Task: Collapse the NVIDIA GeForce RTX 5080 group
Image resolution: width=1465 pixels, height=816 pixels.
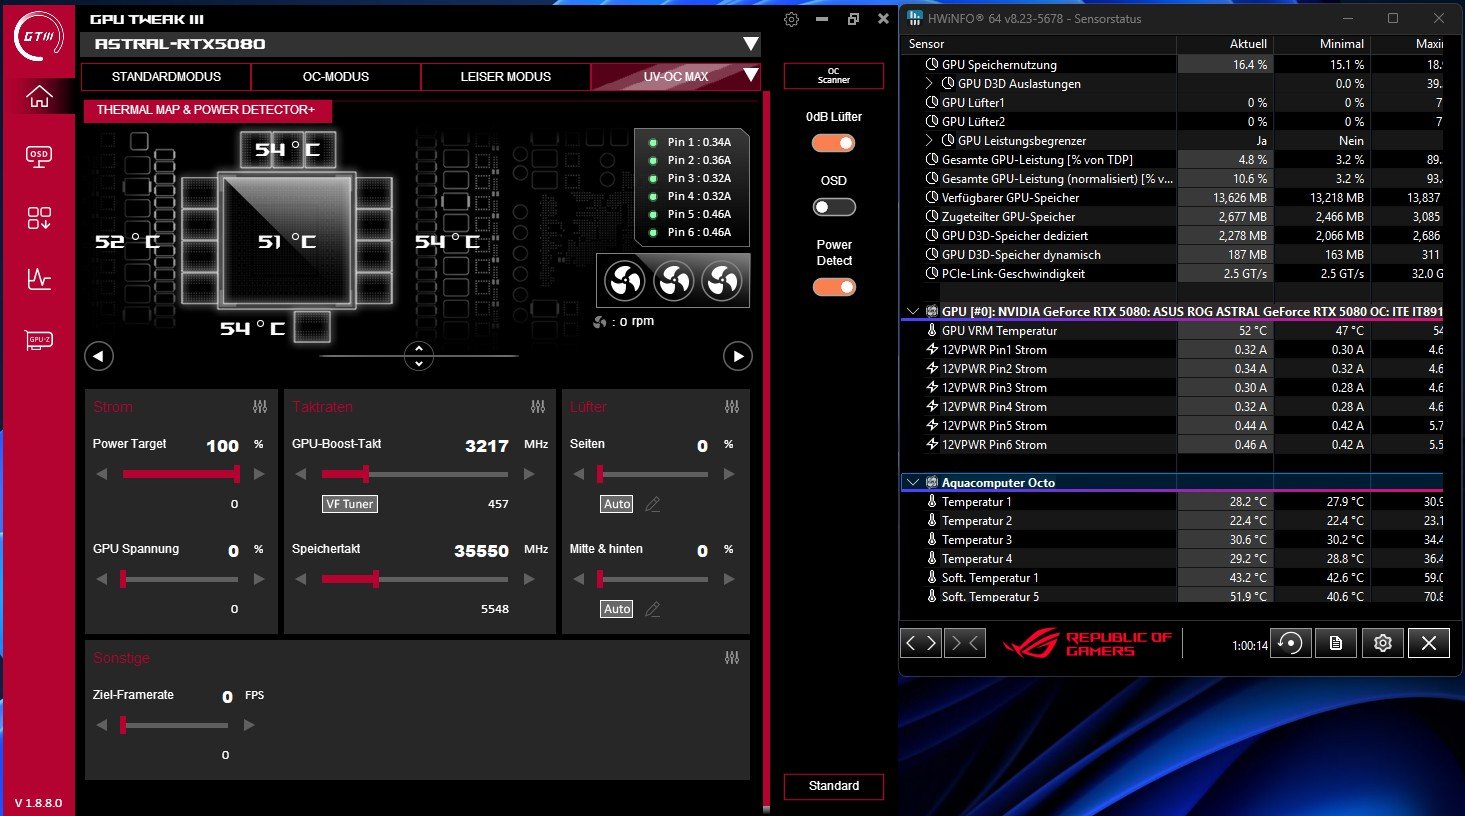Action: pos(913,312)
